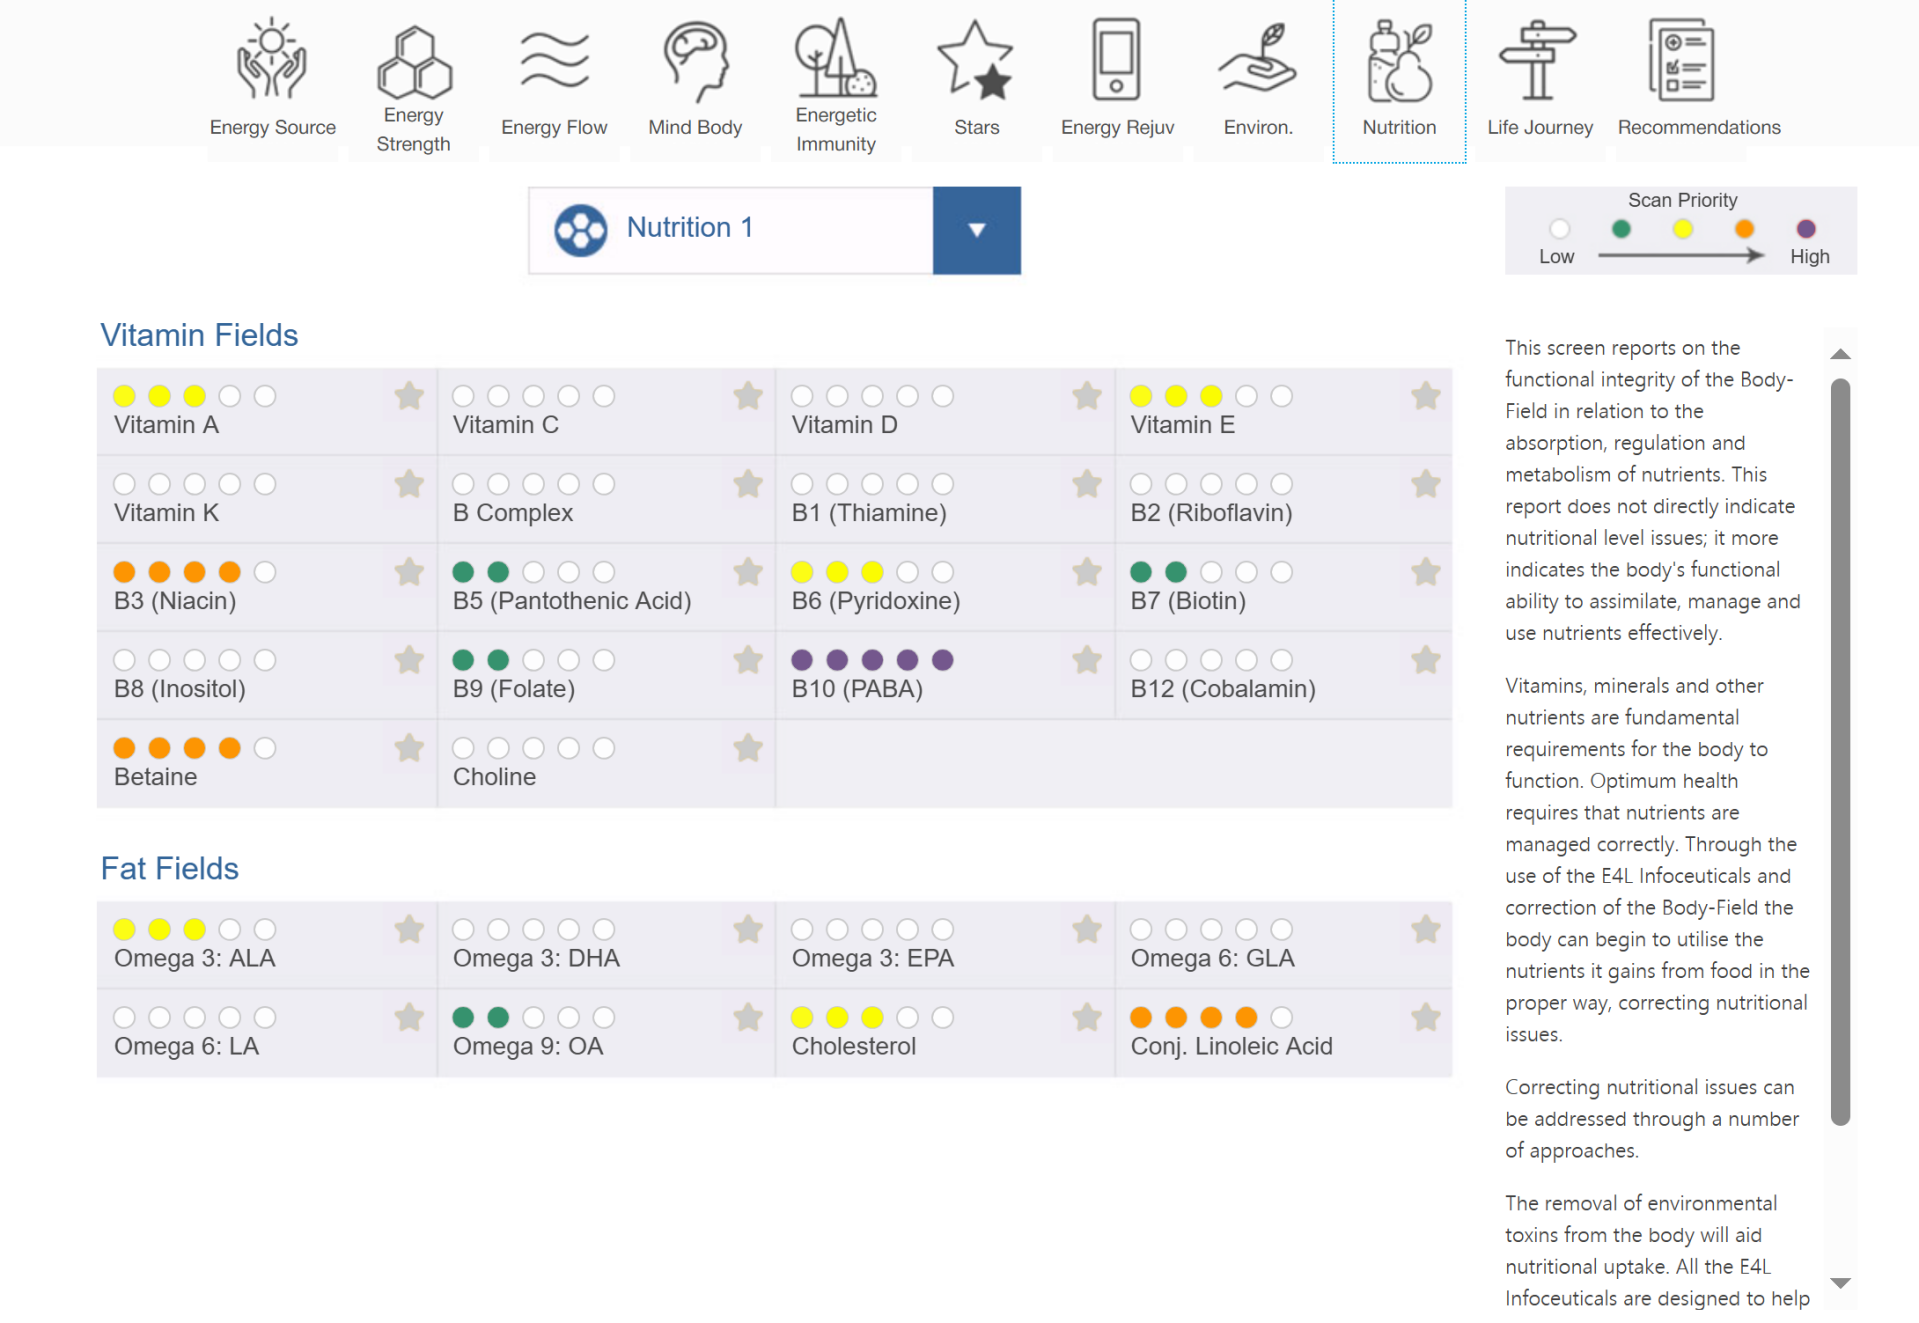This screenshot has height=1323, width=1919.
Task: Star the B10 (PABA) field
Action: [1087, 660]
